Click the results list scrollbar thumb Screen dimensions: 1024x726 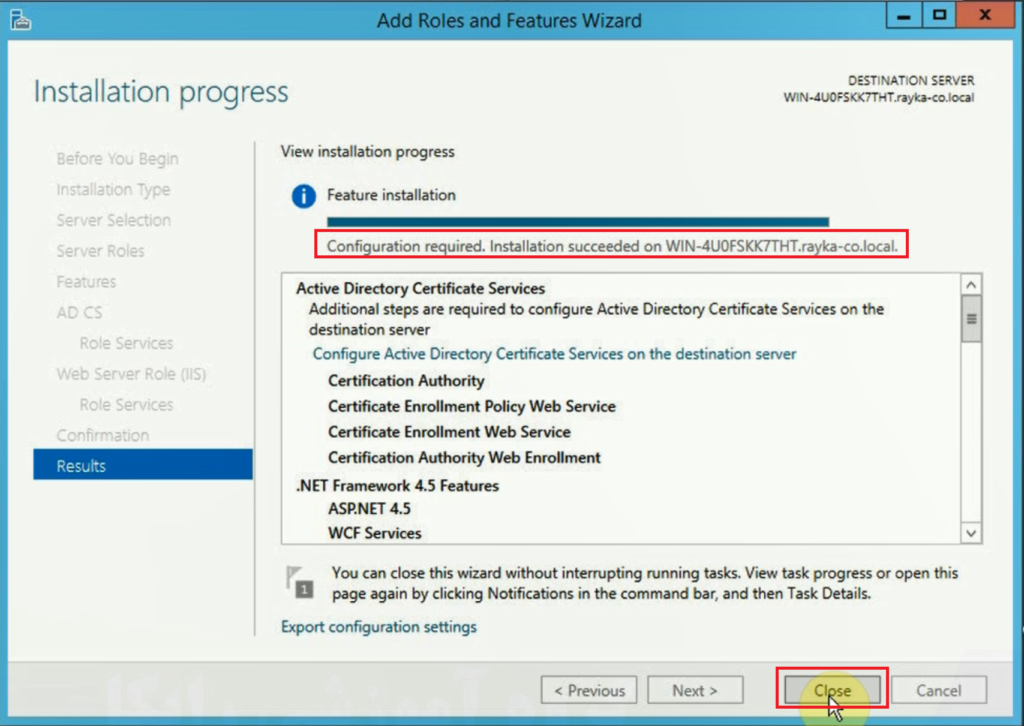(971, 319)
